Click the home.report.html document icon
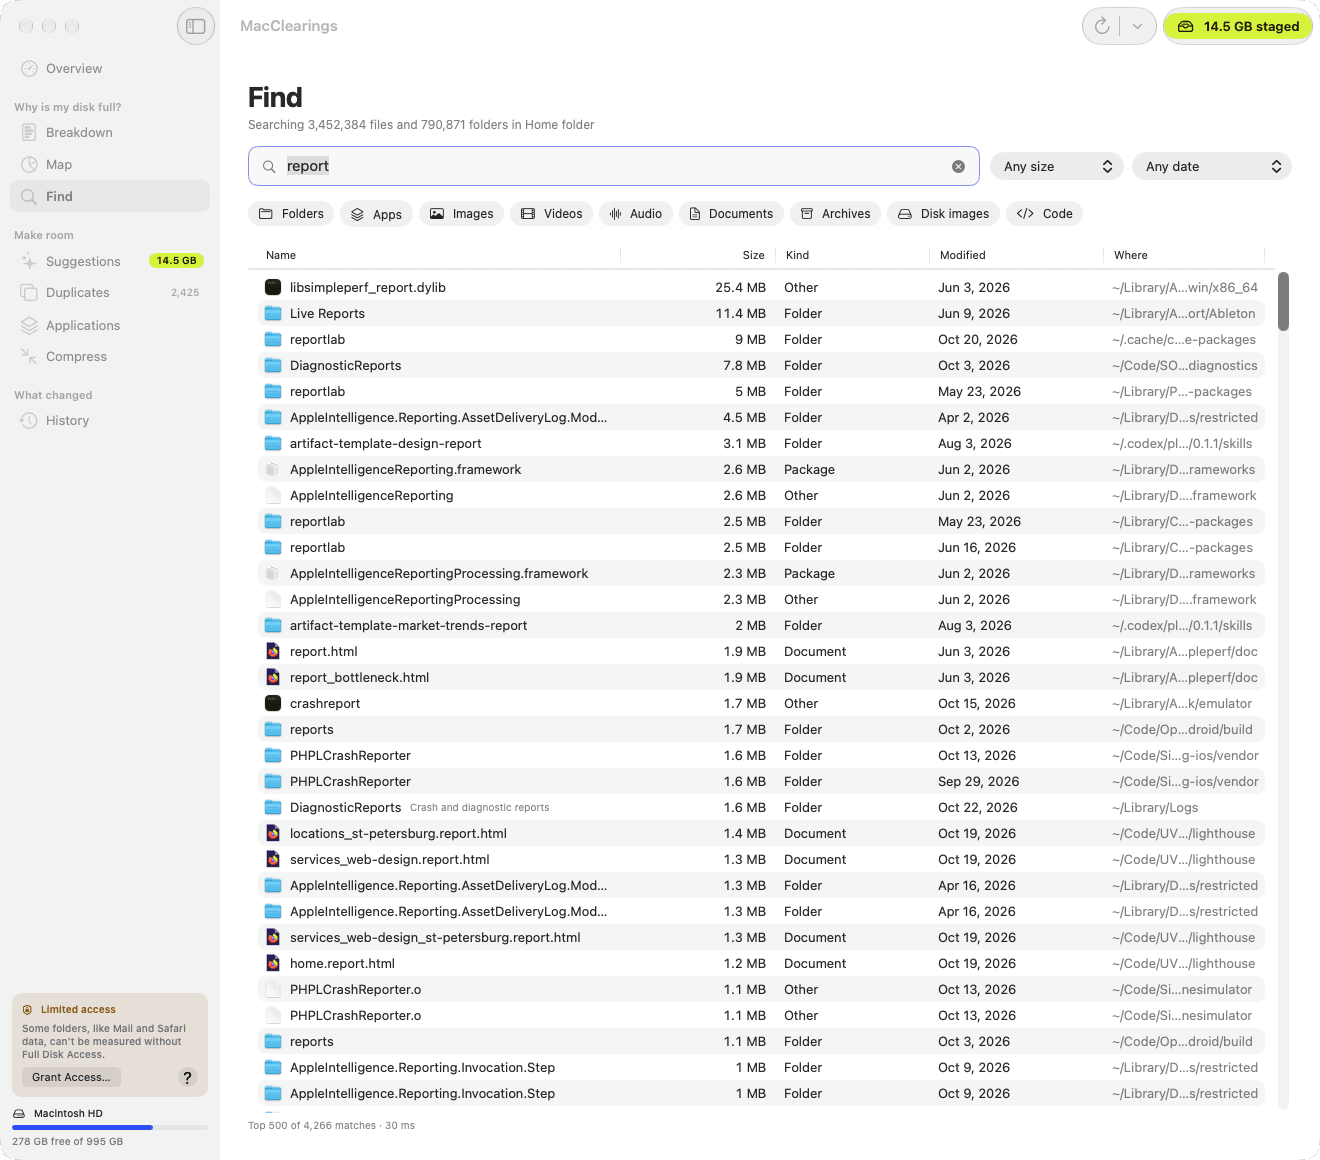Image resolution: width=1320 pixels, height=1160 pixels. 273,964
